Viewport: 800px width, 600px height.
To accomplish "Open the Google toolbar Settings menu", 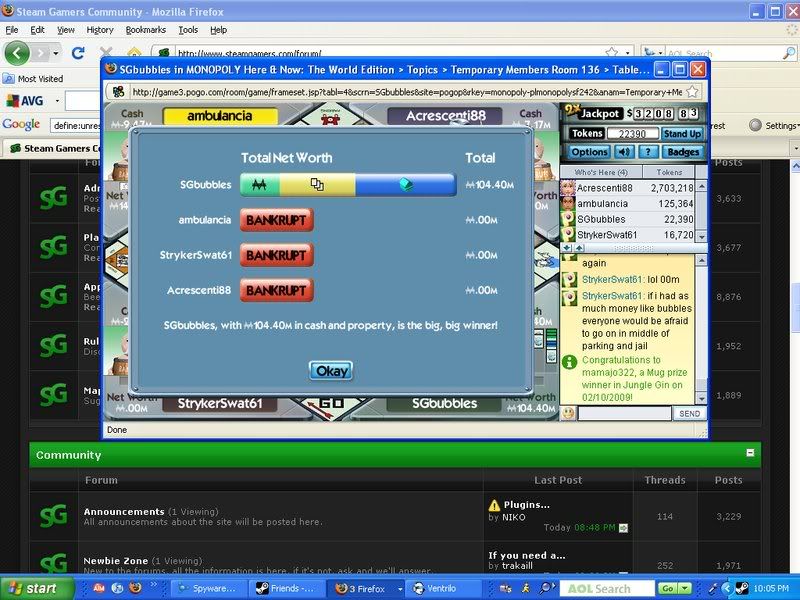I will point(774,126).
